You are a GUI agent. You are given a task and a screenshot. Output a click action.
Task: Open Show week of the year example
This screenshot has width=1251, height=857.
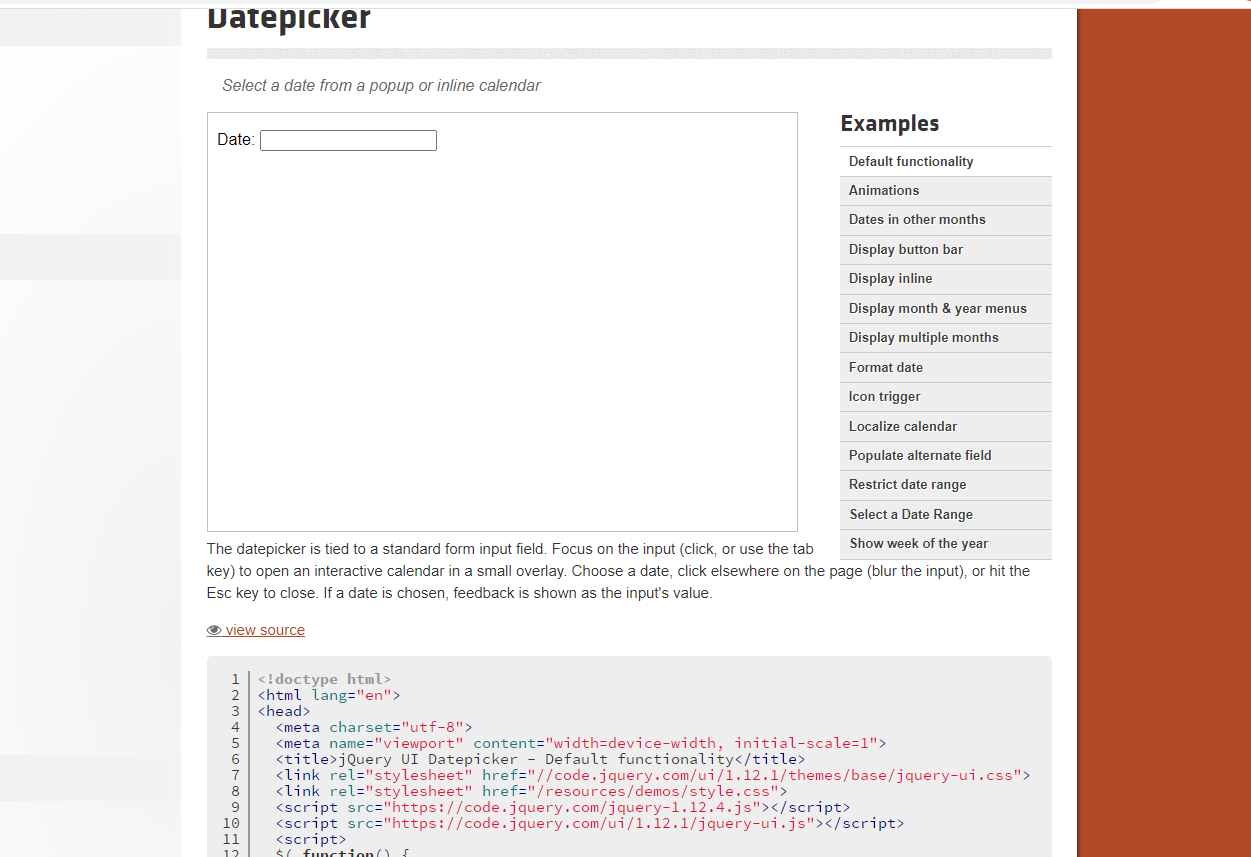946,544
